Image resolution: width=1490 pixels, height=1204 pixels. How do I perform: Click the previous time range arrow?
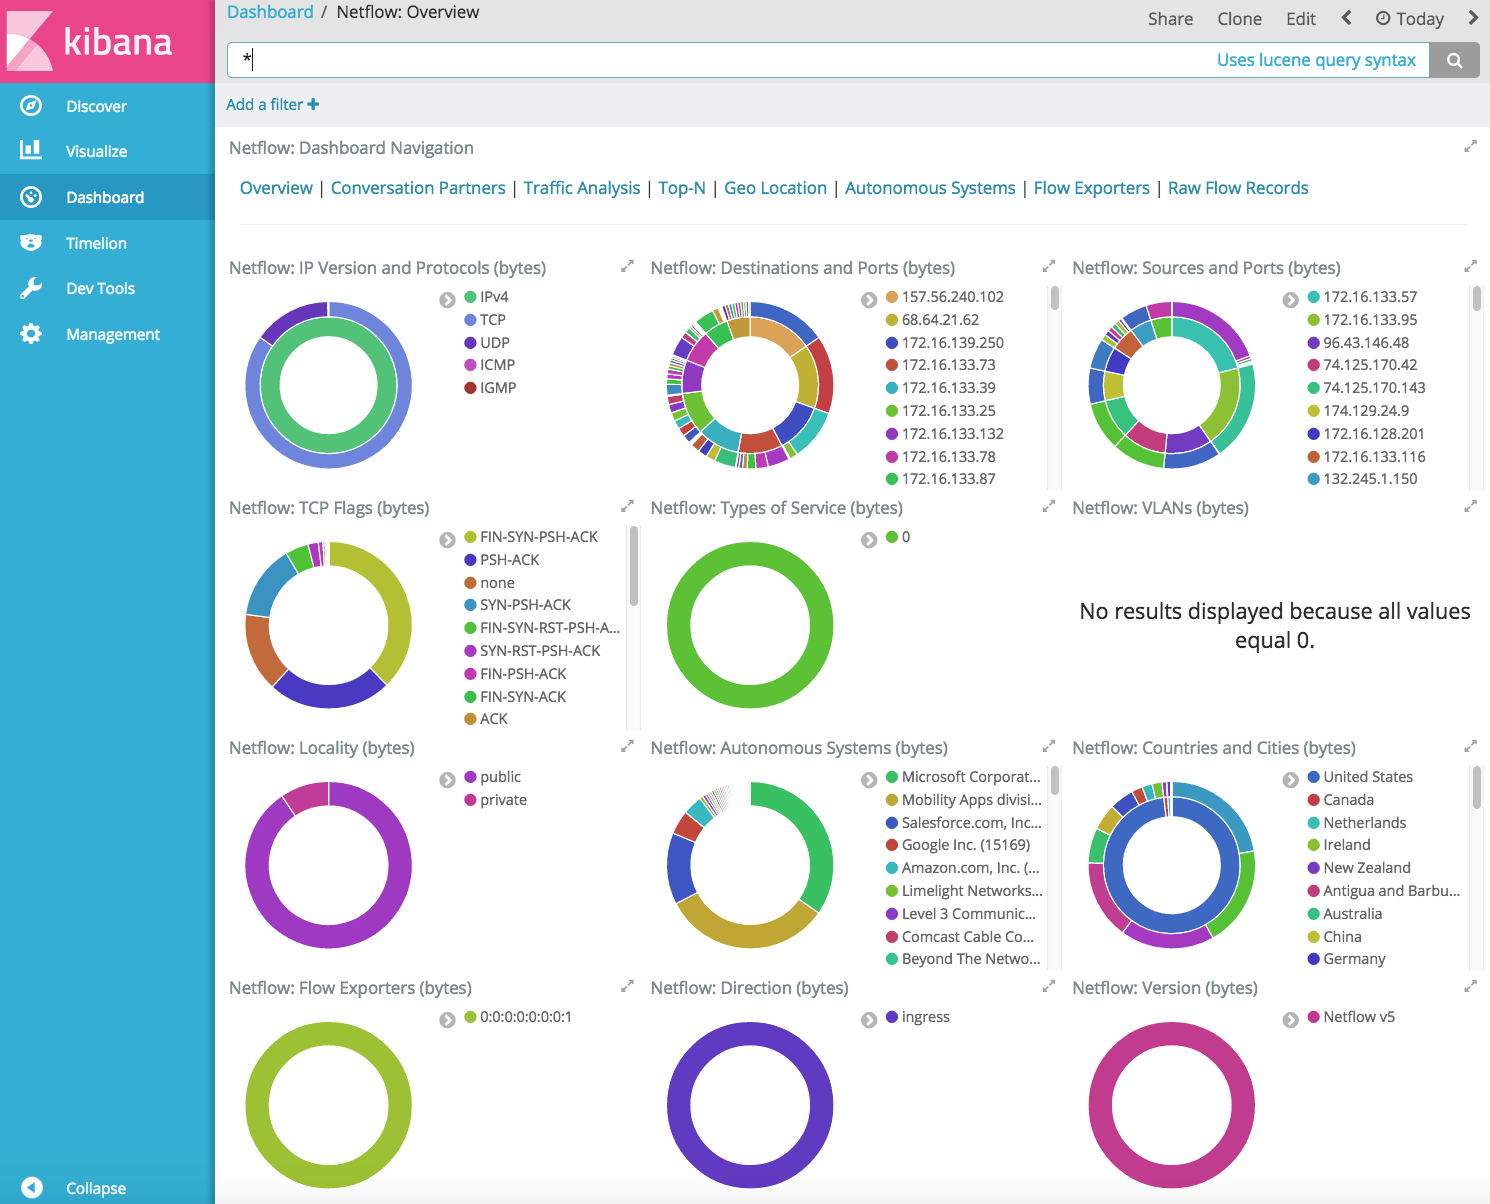1346,18
